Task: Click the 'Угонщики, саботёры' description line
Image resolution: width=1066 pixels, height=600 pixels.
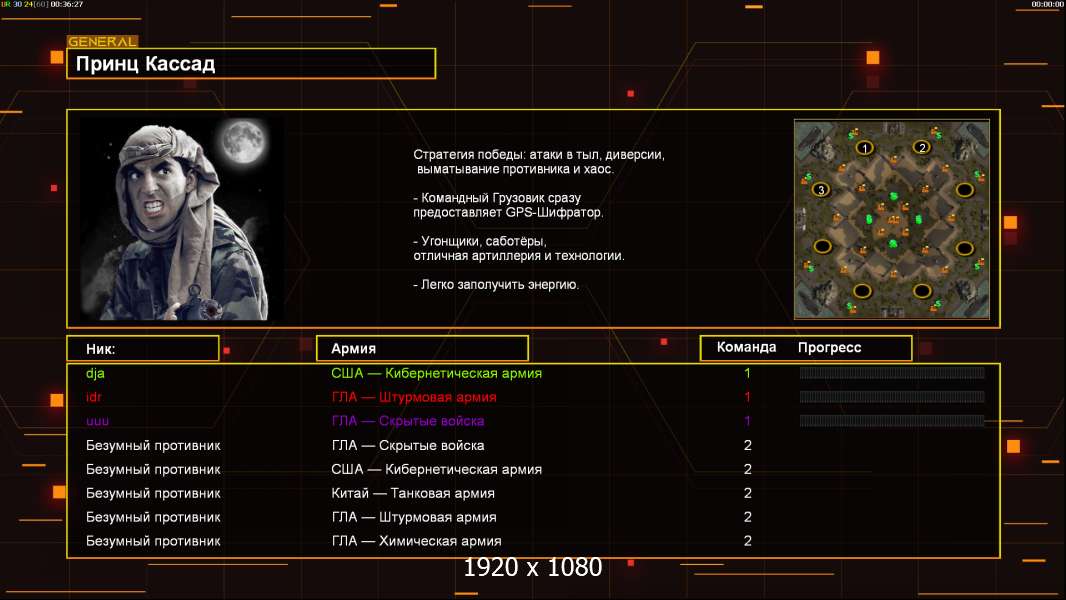Action: coord(480,241)
